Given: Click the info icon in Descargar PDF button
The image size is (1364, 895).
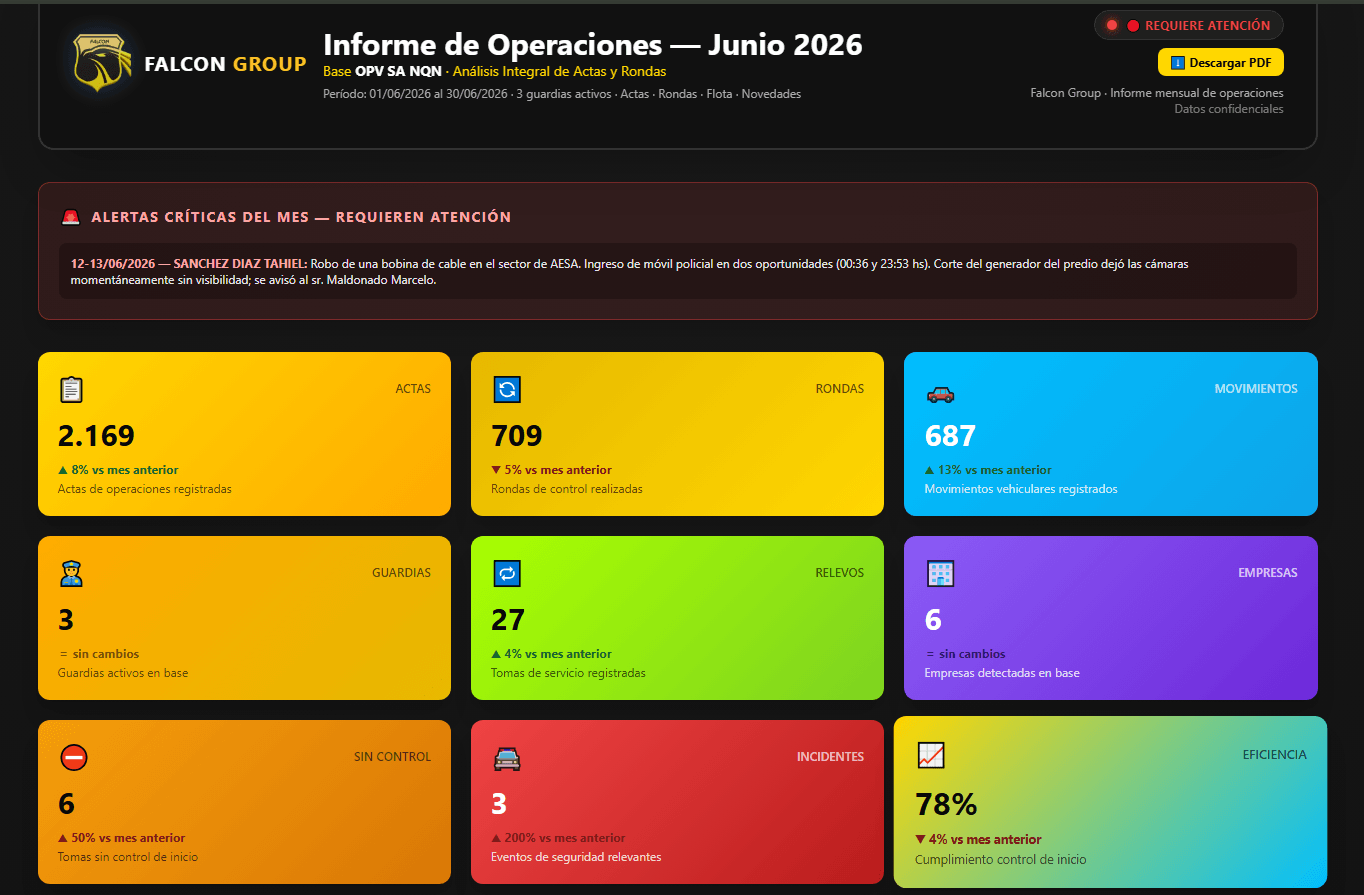Looking at the screenshot, I should [x=1178, y=63].
